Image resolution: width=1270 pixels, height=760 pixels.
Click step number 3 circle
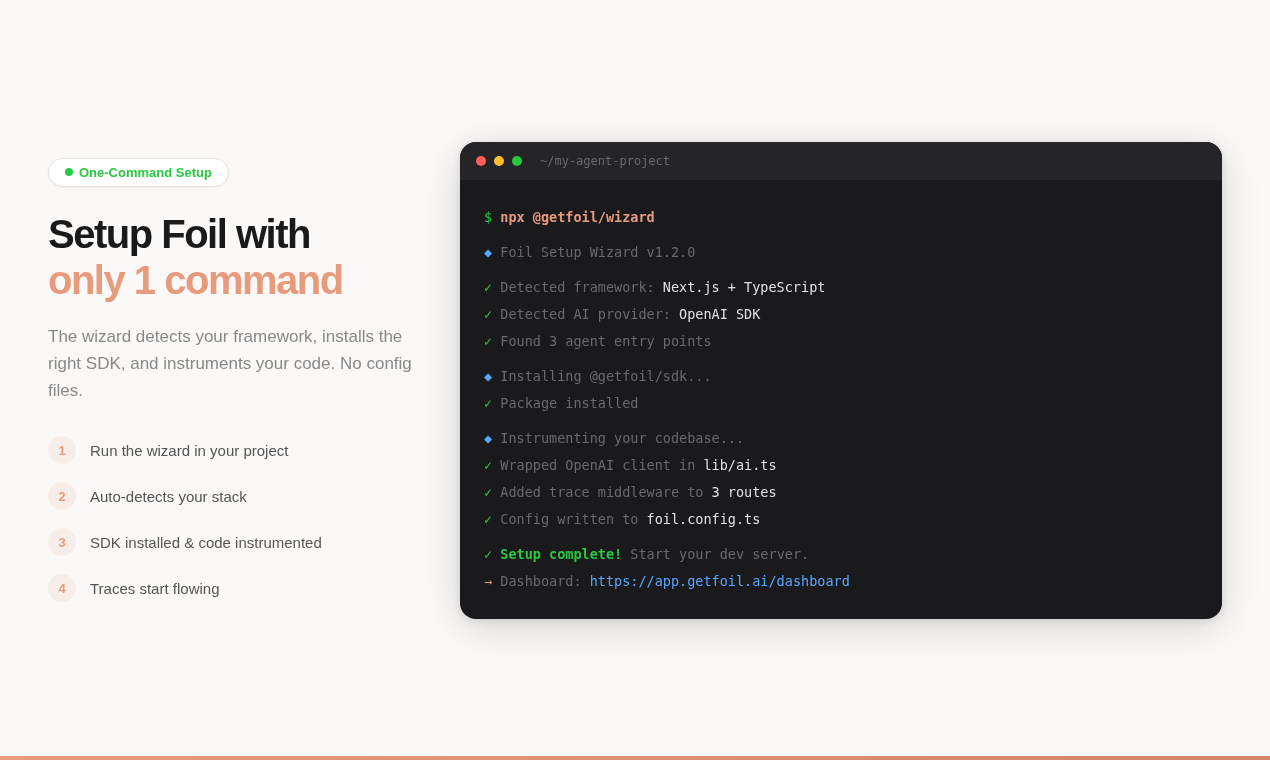click(x=62, y=542)
